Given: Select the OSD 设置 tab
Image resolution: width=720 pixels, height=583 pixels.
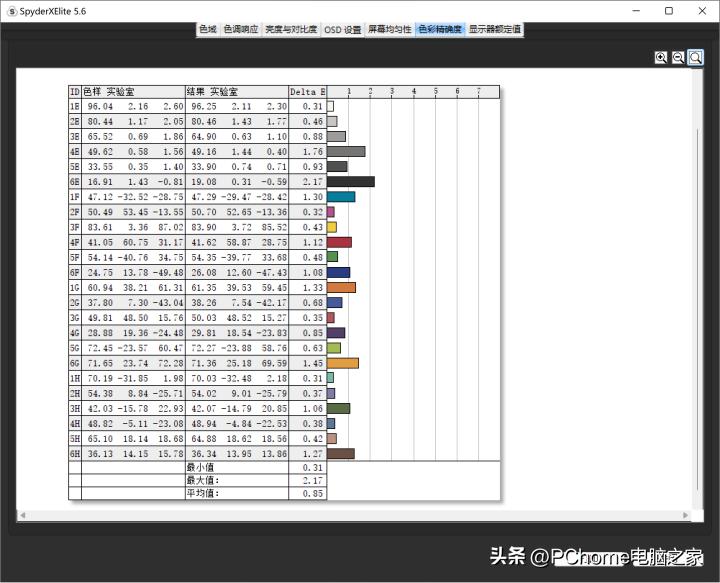Looking at the screenshot, I should pos(343,29).
